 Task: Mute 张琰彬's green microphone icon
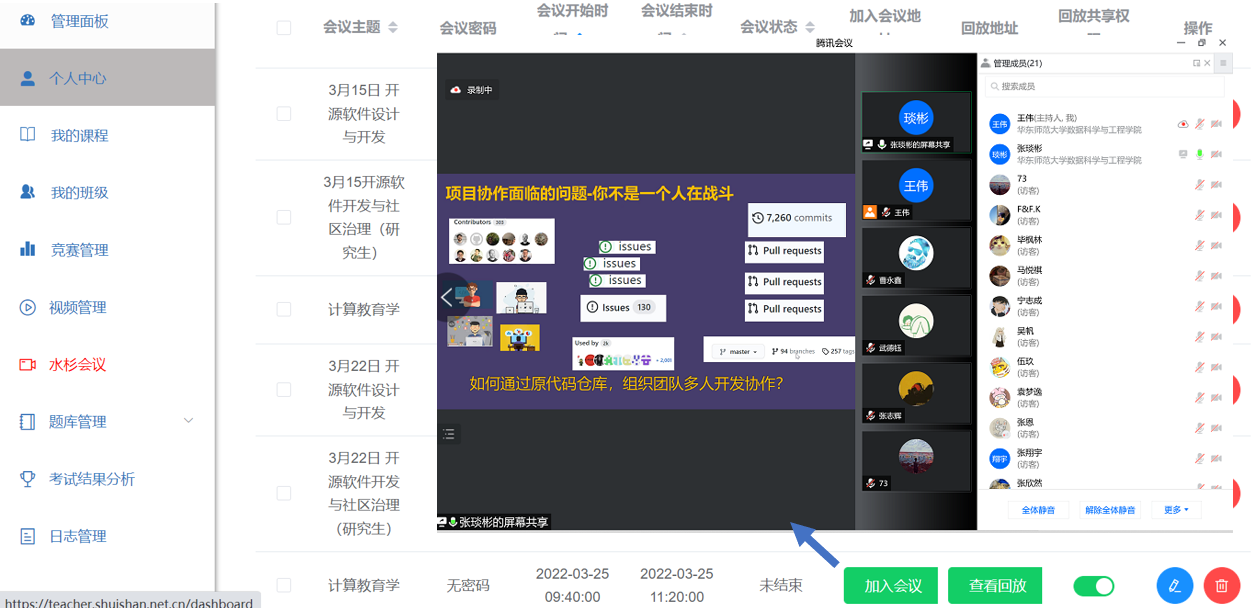pos(1199,153)
